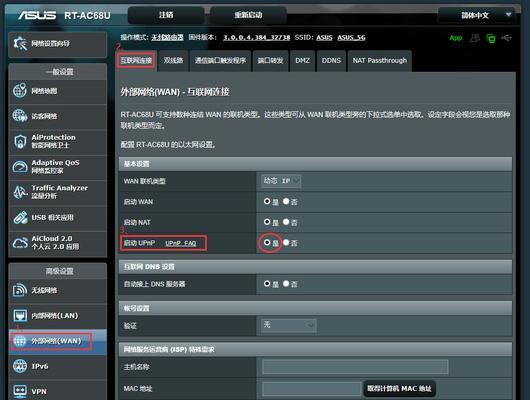530x400 pixels.
Task: Open AiProtection shield icon
Action: pos(20,141)
